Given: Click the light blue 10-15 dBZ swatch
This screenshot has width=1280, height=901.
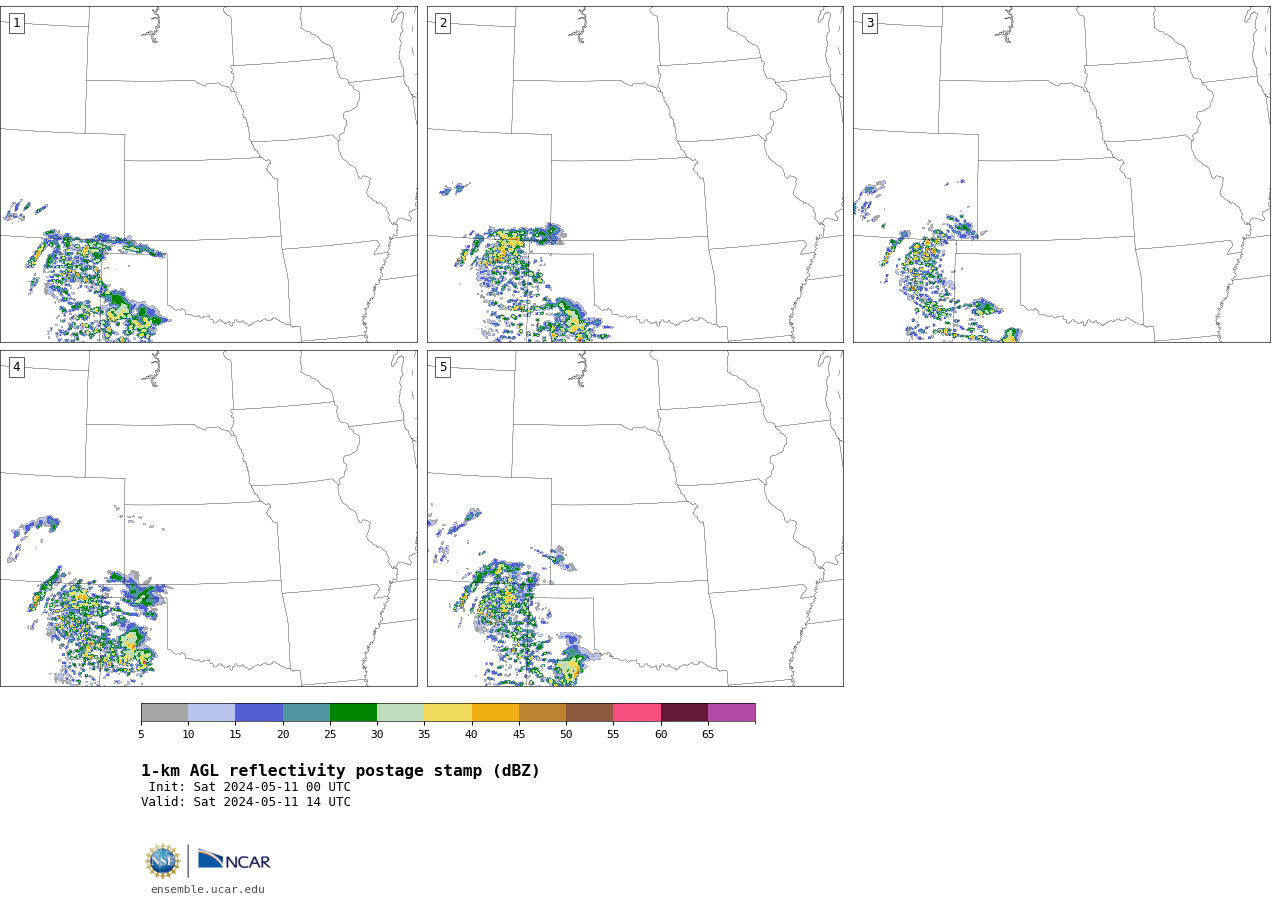Looking at the screenshot, I should tap(211, 712).
